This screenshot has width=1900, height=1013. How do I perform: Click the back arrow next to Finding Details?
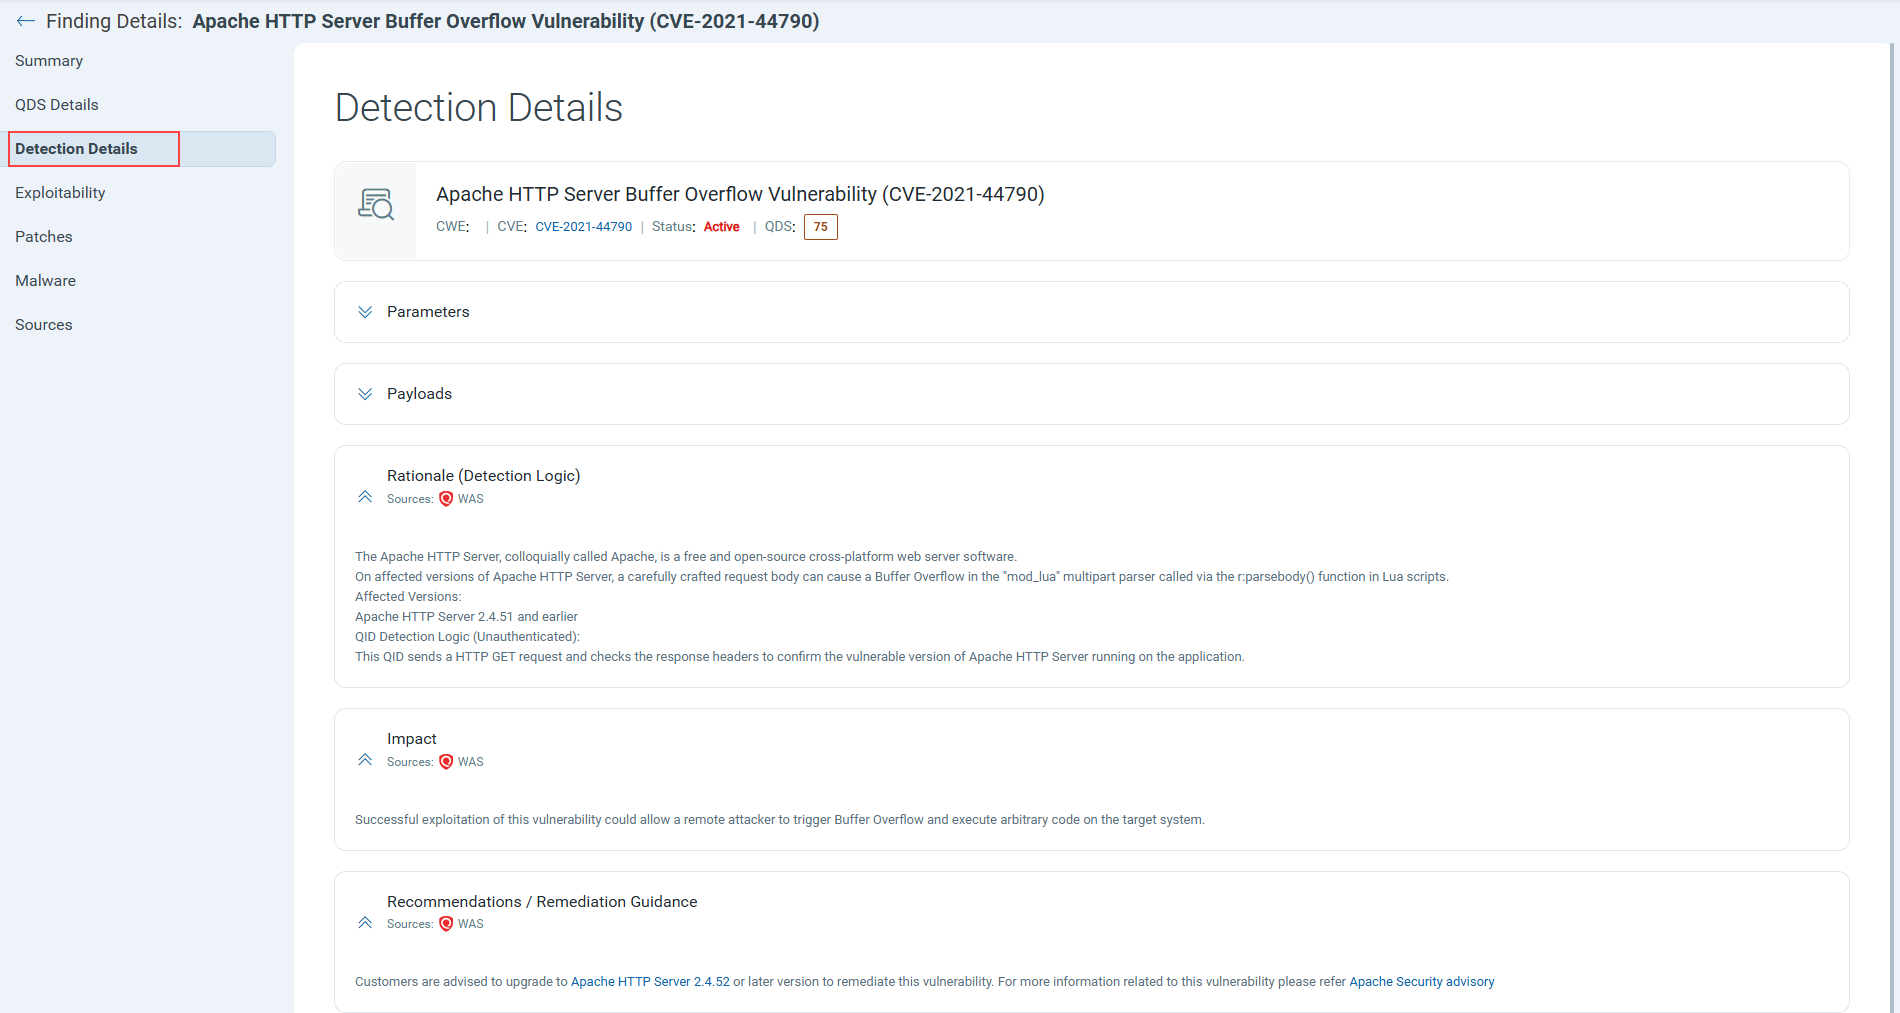25,21
